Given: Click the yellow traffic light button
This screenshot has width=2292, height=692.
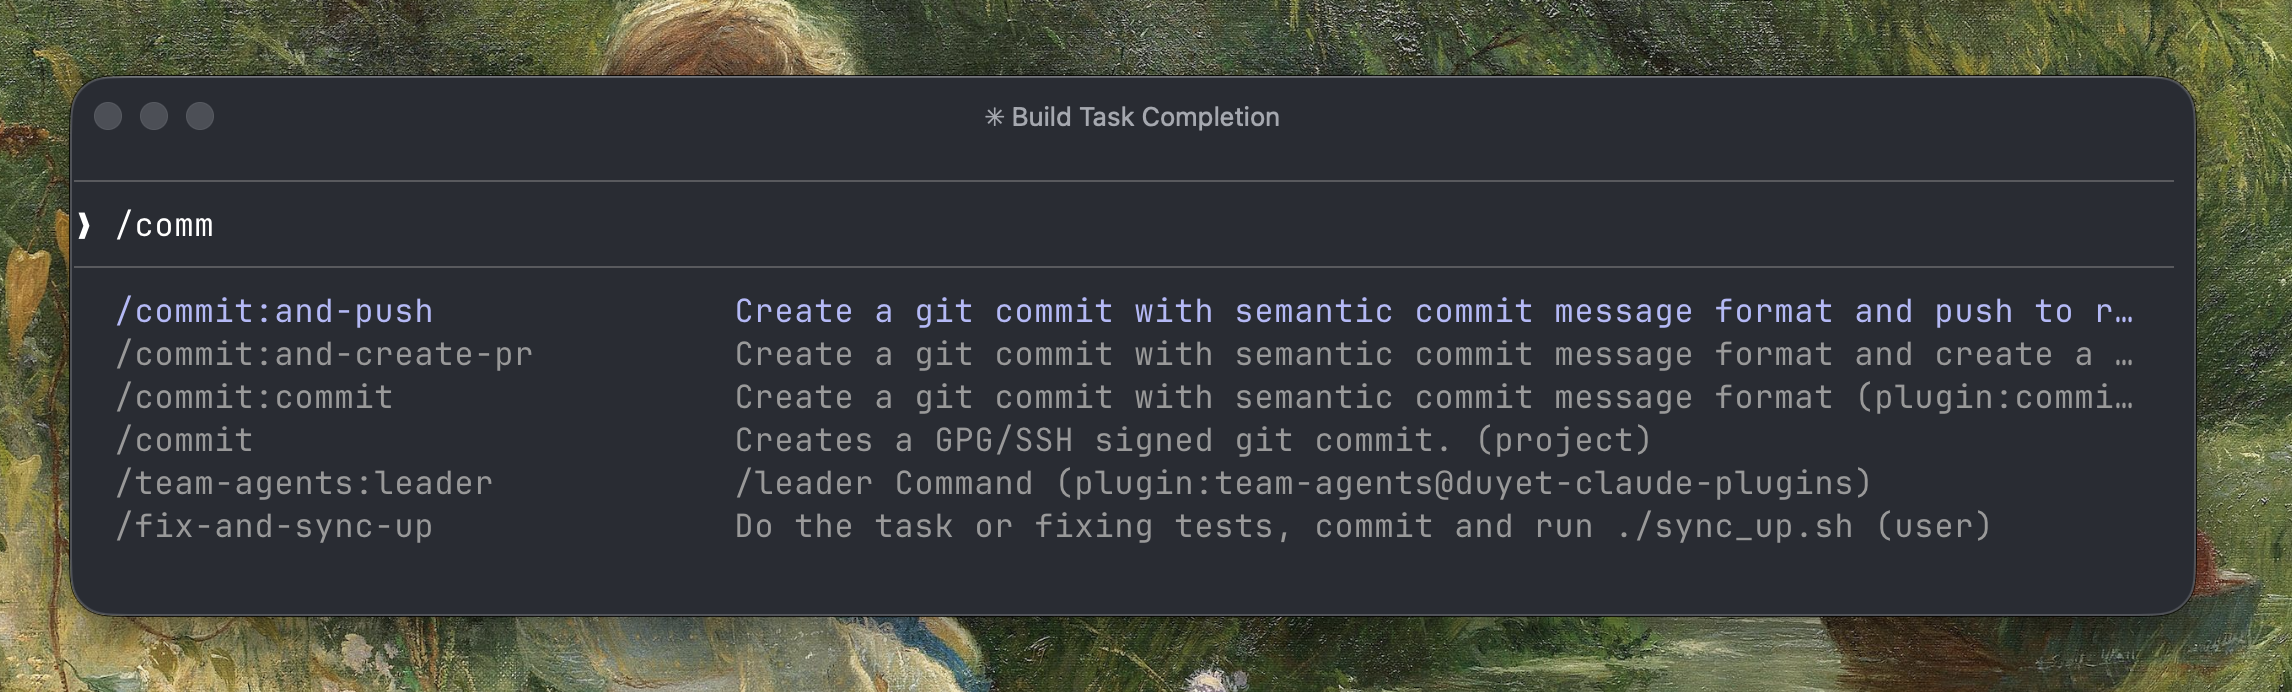Looking at the screenshot, I should pyautogui.click(x=154, y=116).
